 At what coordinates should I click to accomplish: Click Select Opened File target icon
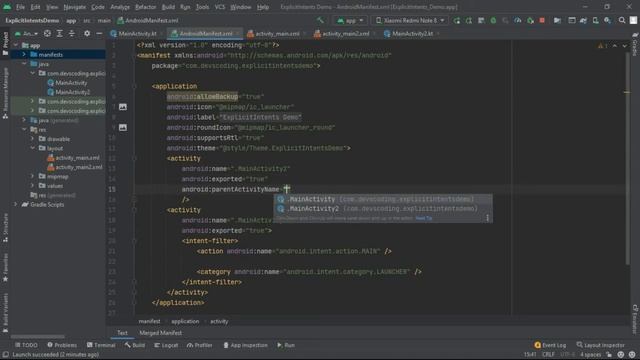(x=47, y=33)
